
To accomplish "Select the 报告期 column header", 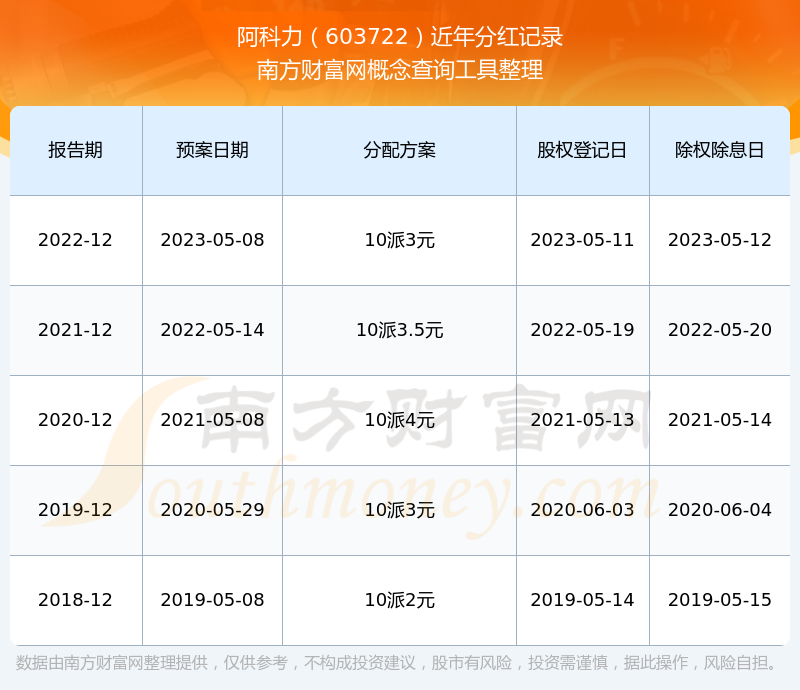I will tap(76, 150).
